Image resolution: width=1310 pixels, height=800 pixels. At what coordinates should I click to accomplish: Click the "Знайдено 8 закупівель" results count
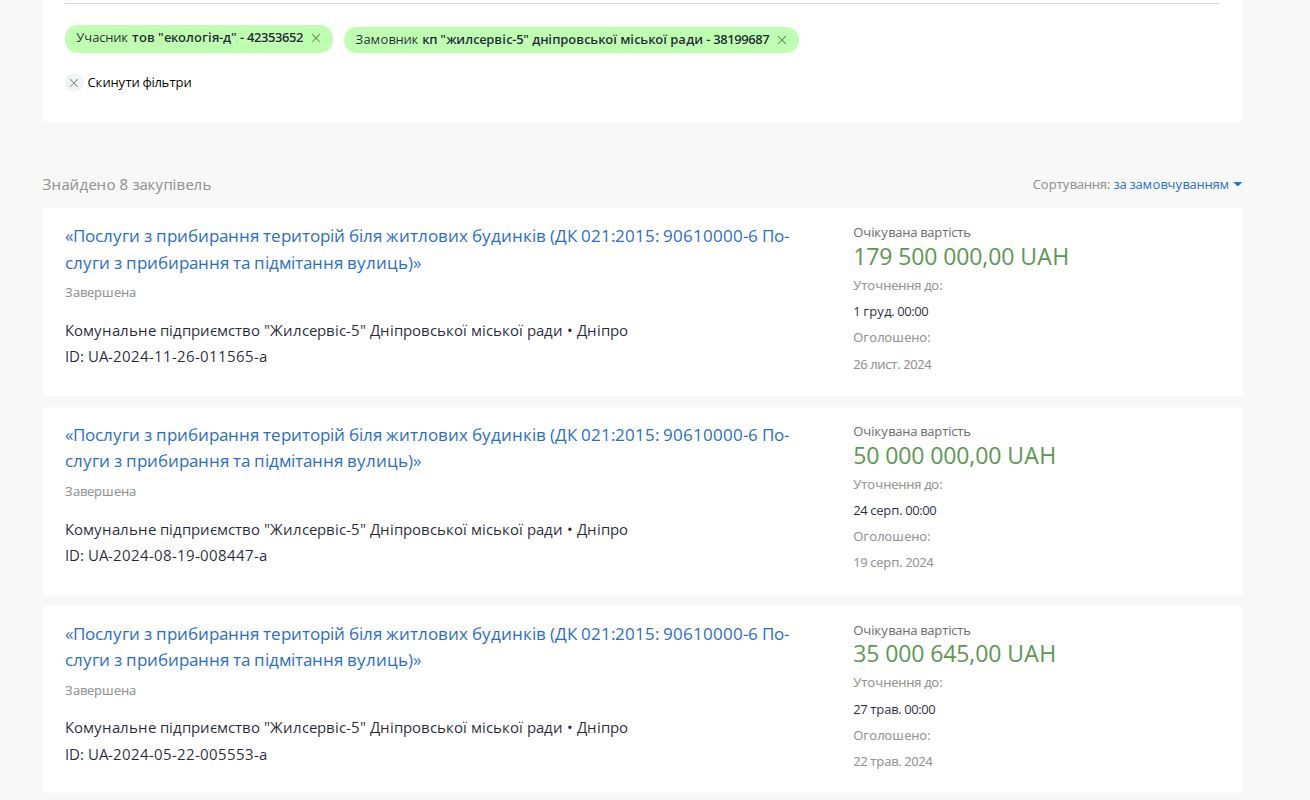tap(127, 185)
